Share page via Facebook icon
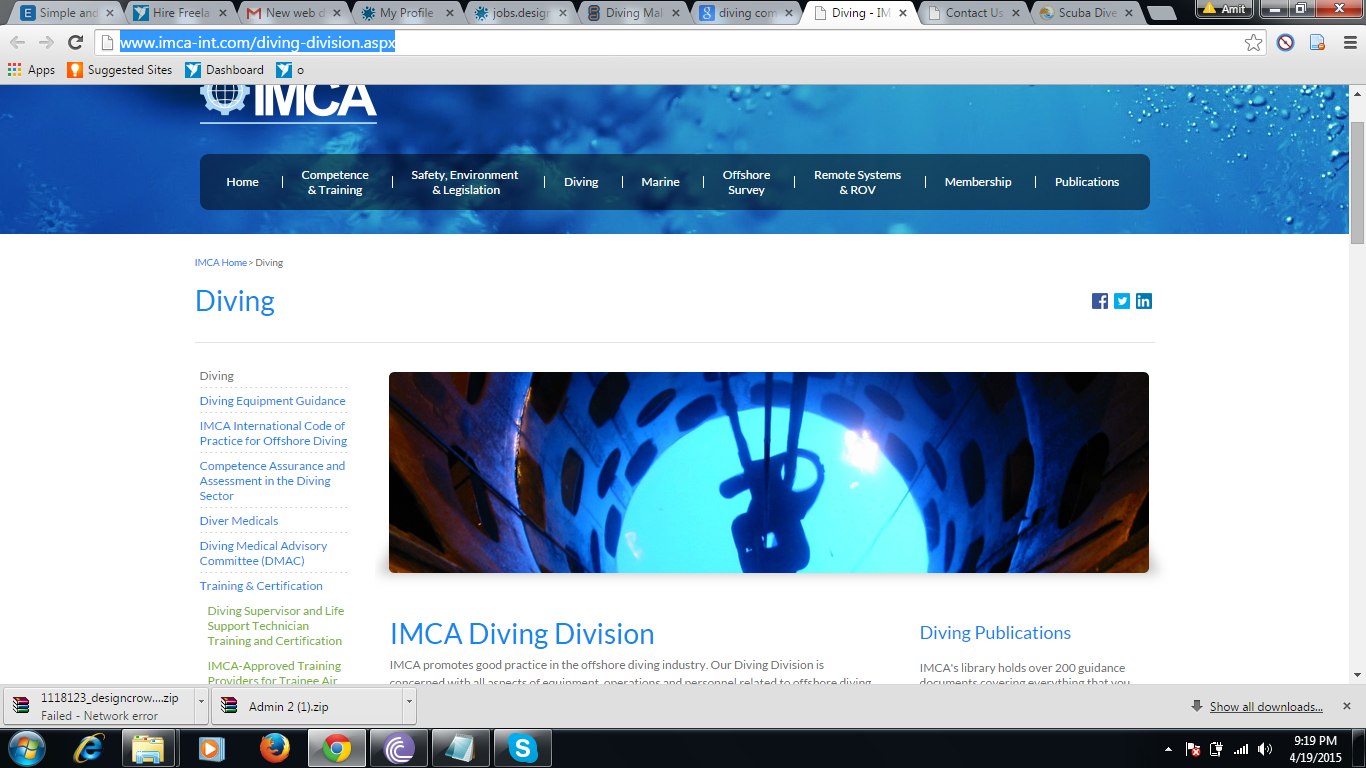The image size is (1366, 768). click(x=1100, y=301)
